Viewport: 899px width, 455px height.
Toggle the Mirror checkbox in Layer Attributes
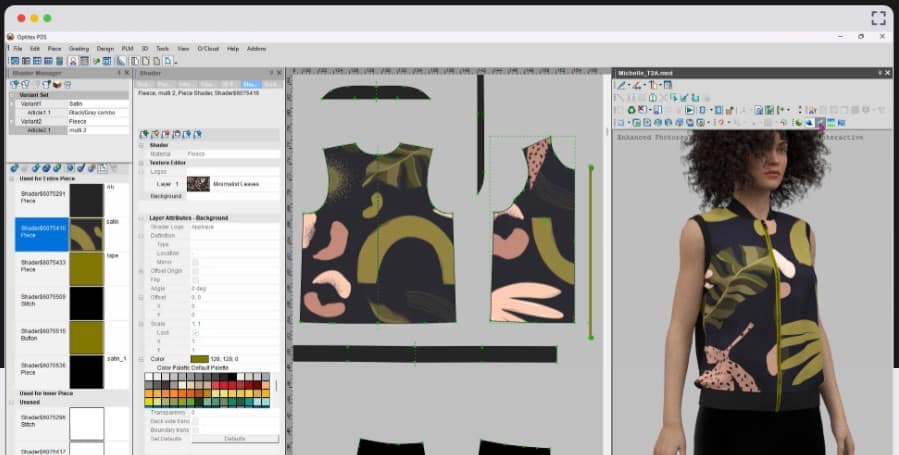[195, 262]
